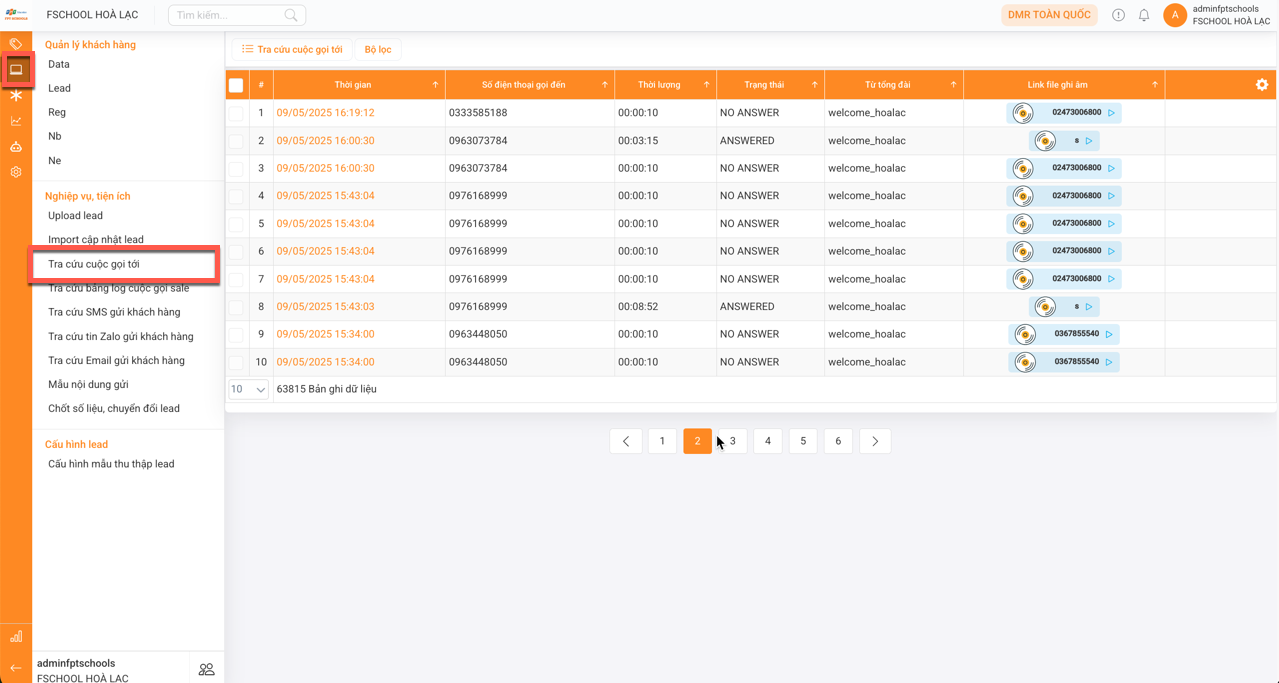Click the people icon beside adminfptschools
The height and width of the screenshot is (683, 1279).
(207, 670)
